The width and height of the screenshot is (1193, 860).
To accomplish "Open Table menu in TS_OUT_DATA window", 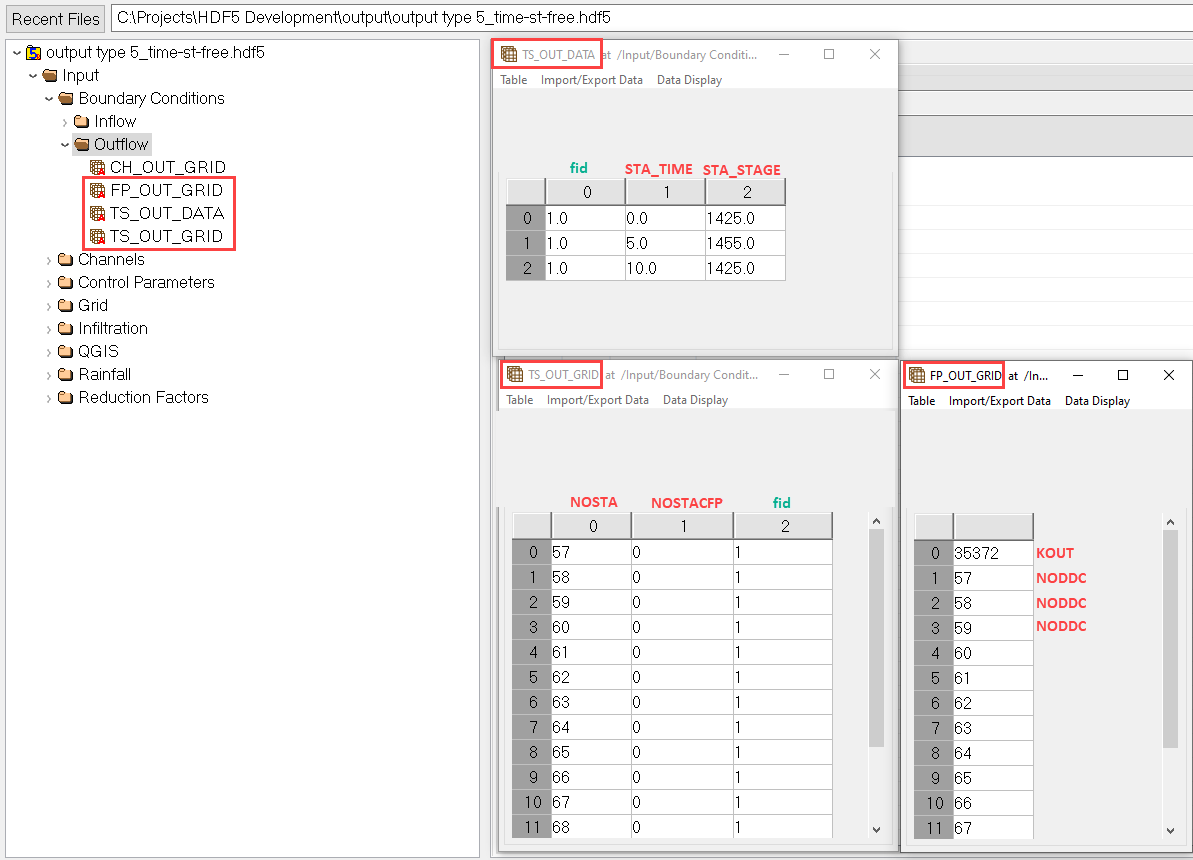I will pos(513,80).
